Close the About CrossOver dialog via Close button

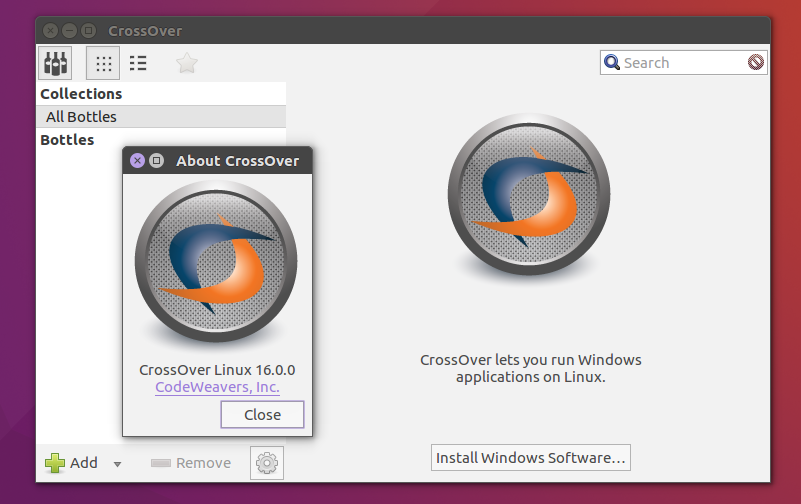tap(262, 415)
